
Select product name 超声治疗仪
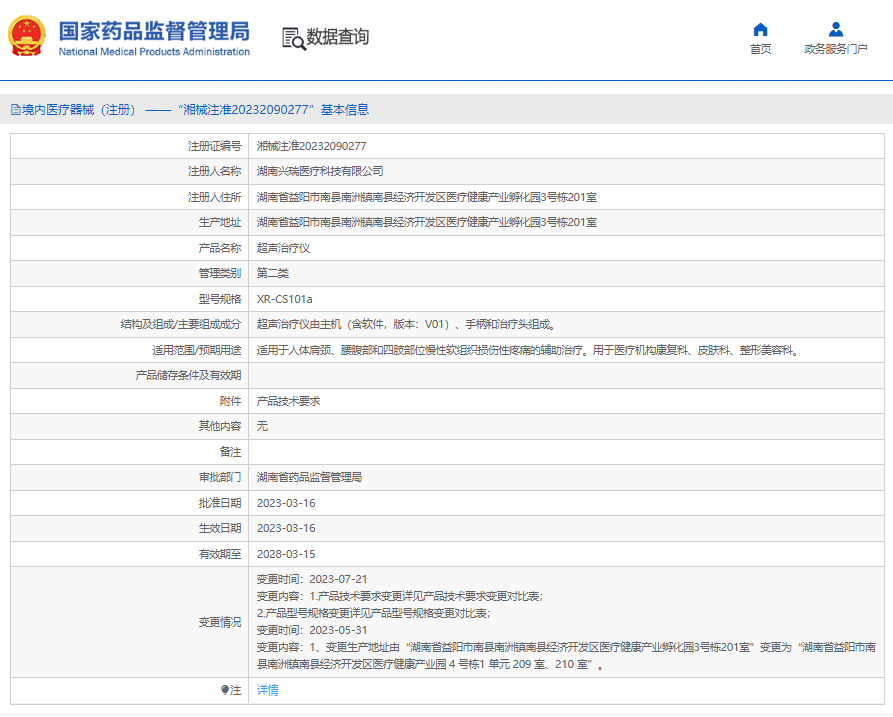tap(283, 248)
